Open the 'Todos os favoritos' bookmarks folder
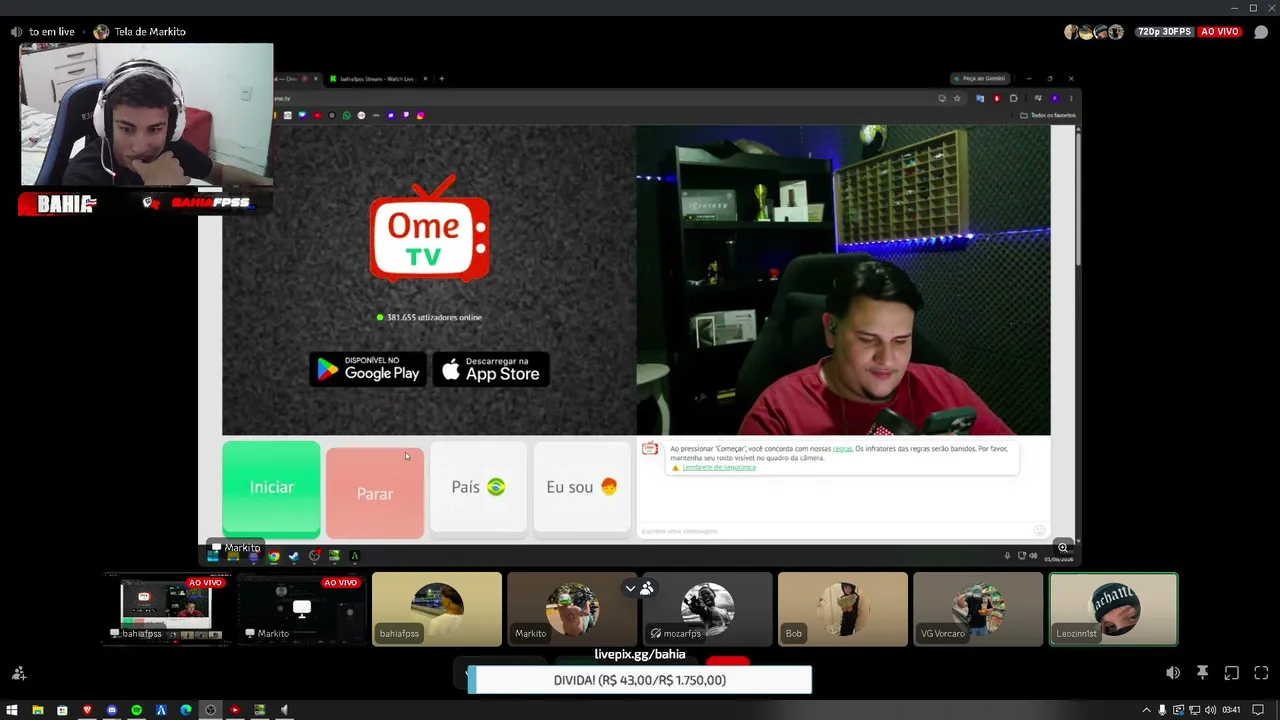The width and height of the screenshot is (1280, 720). tap(1048, 115)
